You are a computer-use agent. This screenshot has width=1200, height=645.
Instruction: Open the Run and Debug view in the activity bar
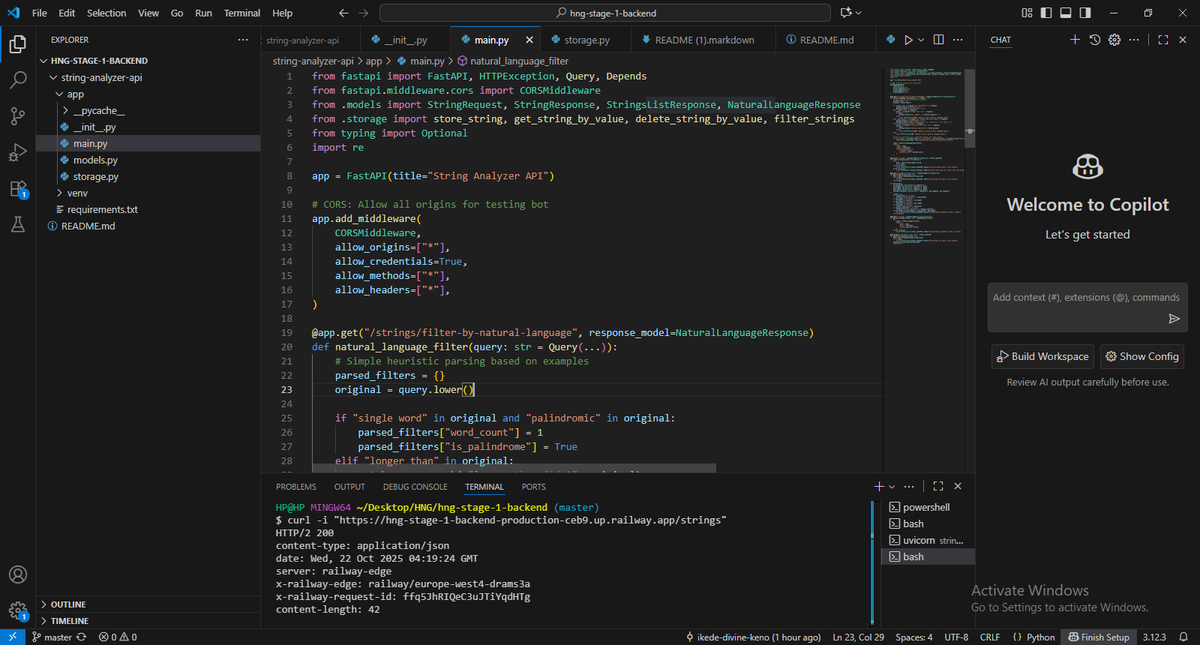(17, 152)
